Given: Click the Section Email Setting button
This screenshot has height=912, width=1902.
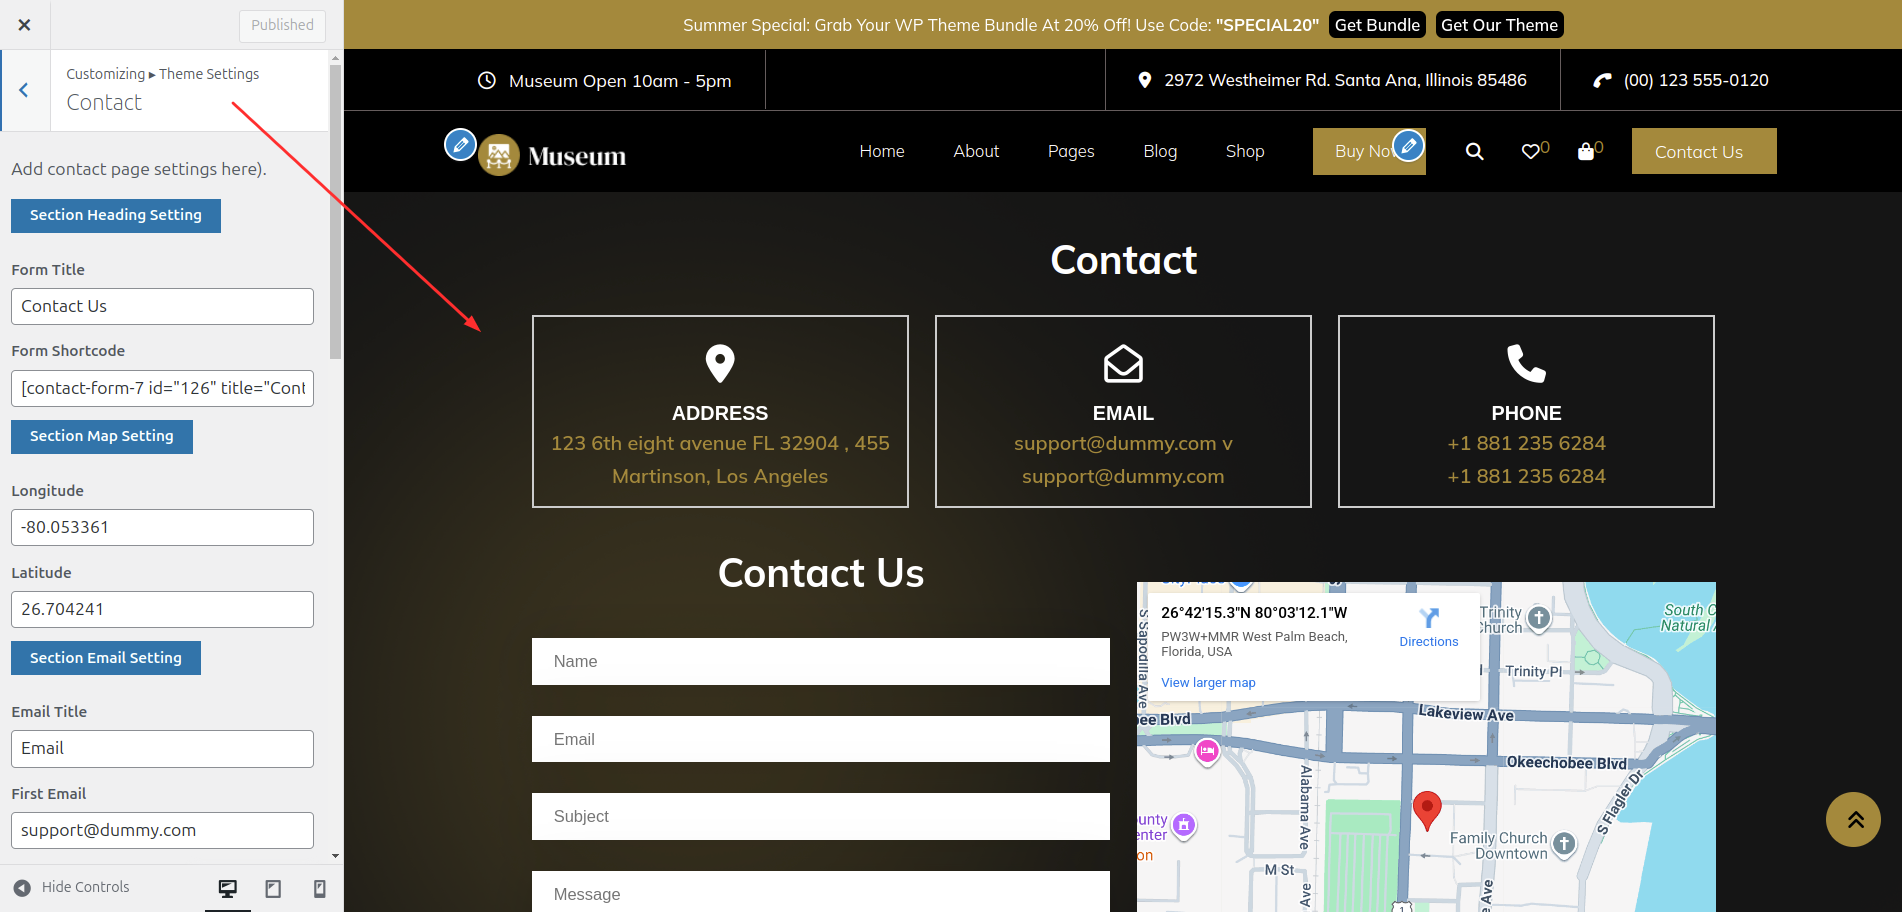Looking at the screenshot, I should click(x=105, y=657).
